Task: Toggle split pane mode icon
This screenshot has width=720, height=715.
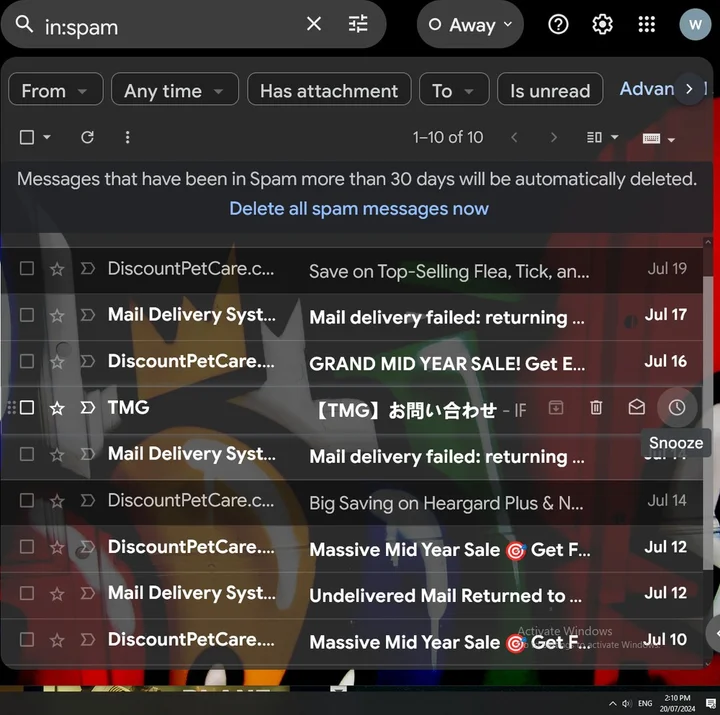Action: (594, 137)
